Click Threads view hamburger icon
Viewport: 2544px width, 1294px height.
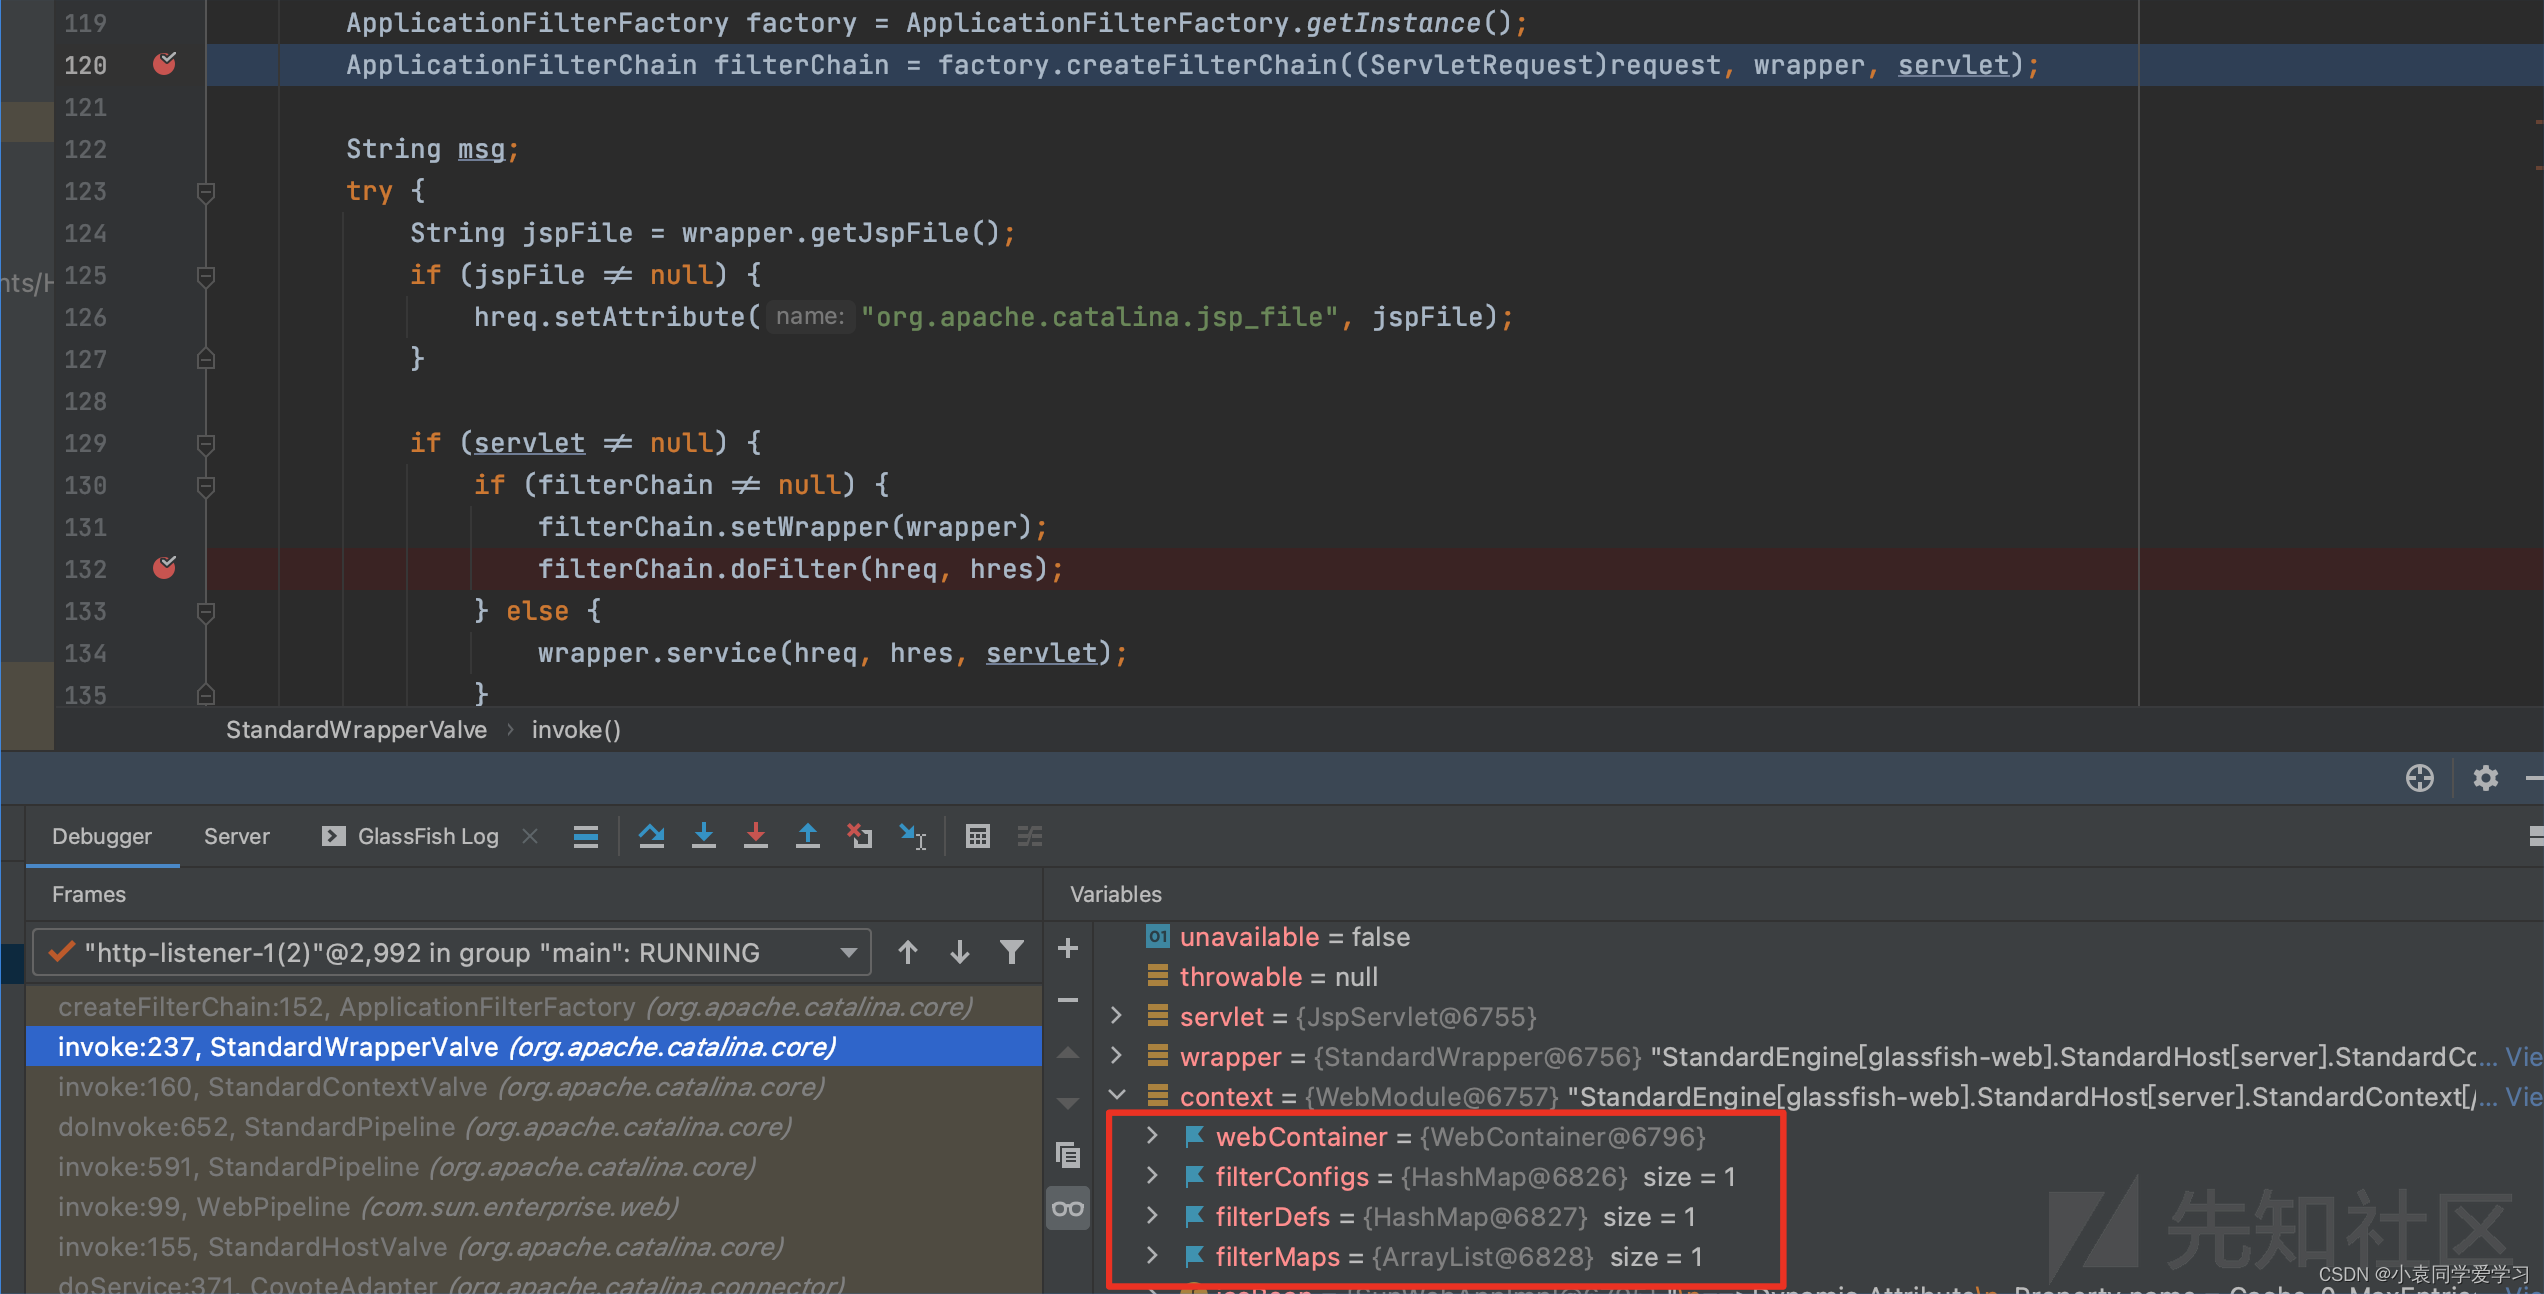pos(586,836)
